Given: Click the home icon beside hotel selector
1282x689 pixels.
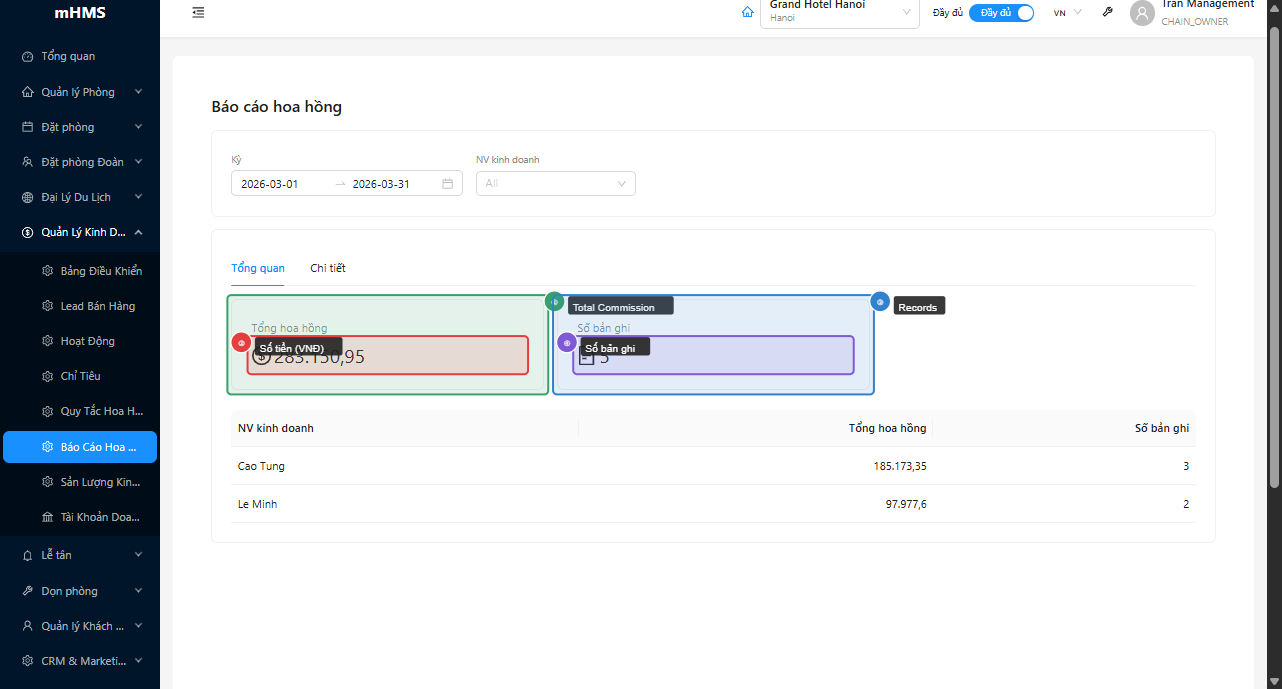Looking at the screenshot, I should 747,13.
